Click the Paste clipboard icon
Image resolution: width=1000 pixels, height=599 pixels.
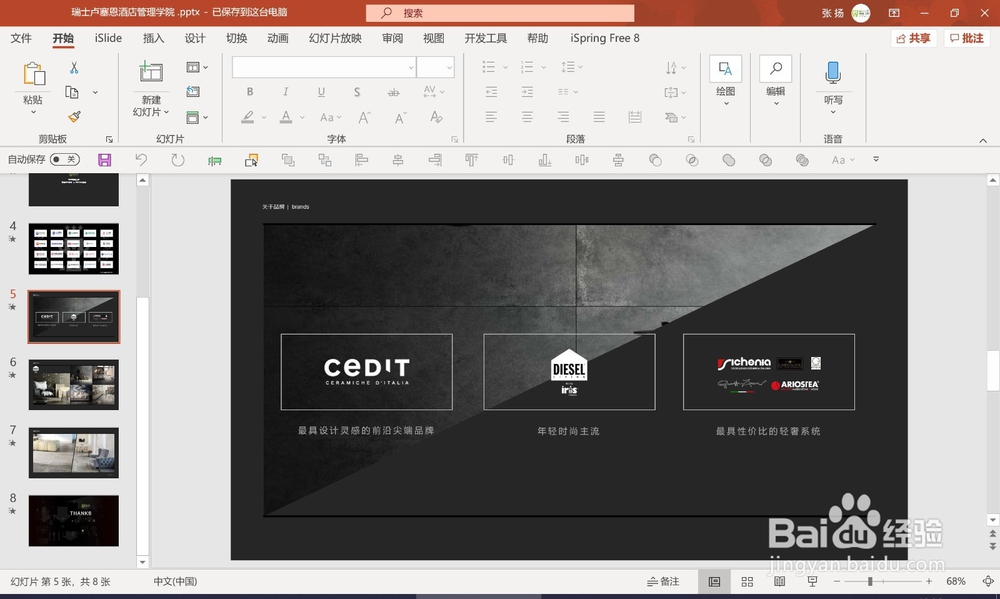click(34, 74)
